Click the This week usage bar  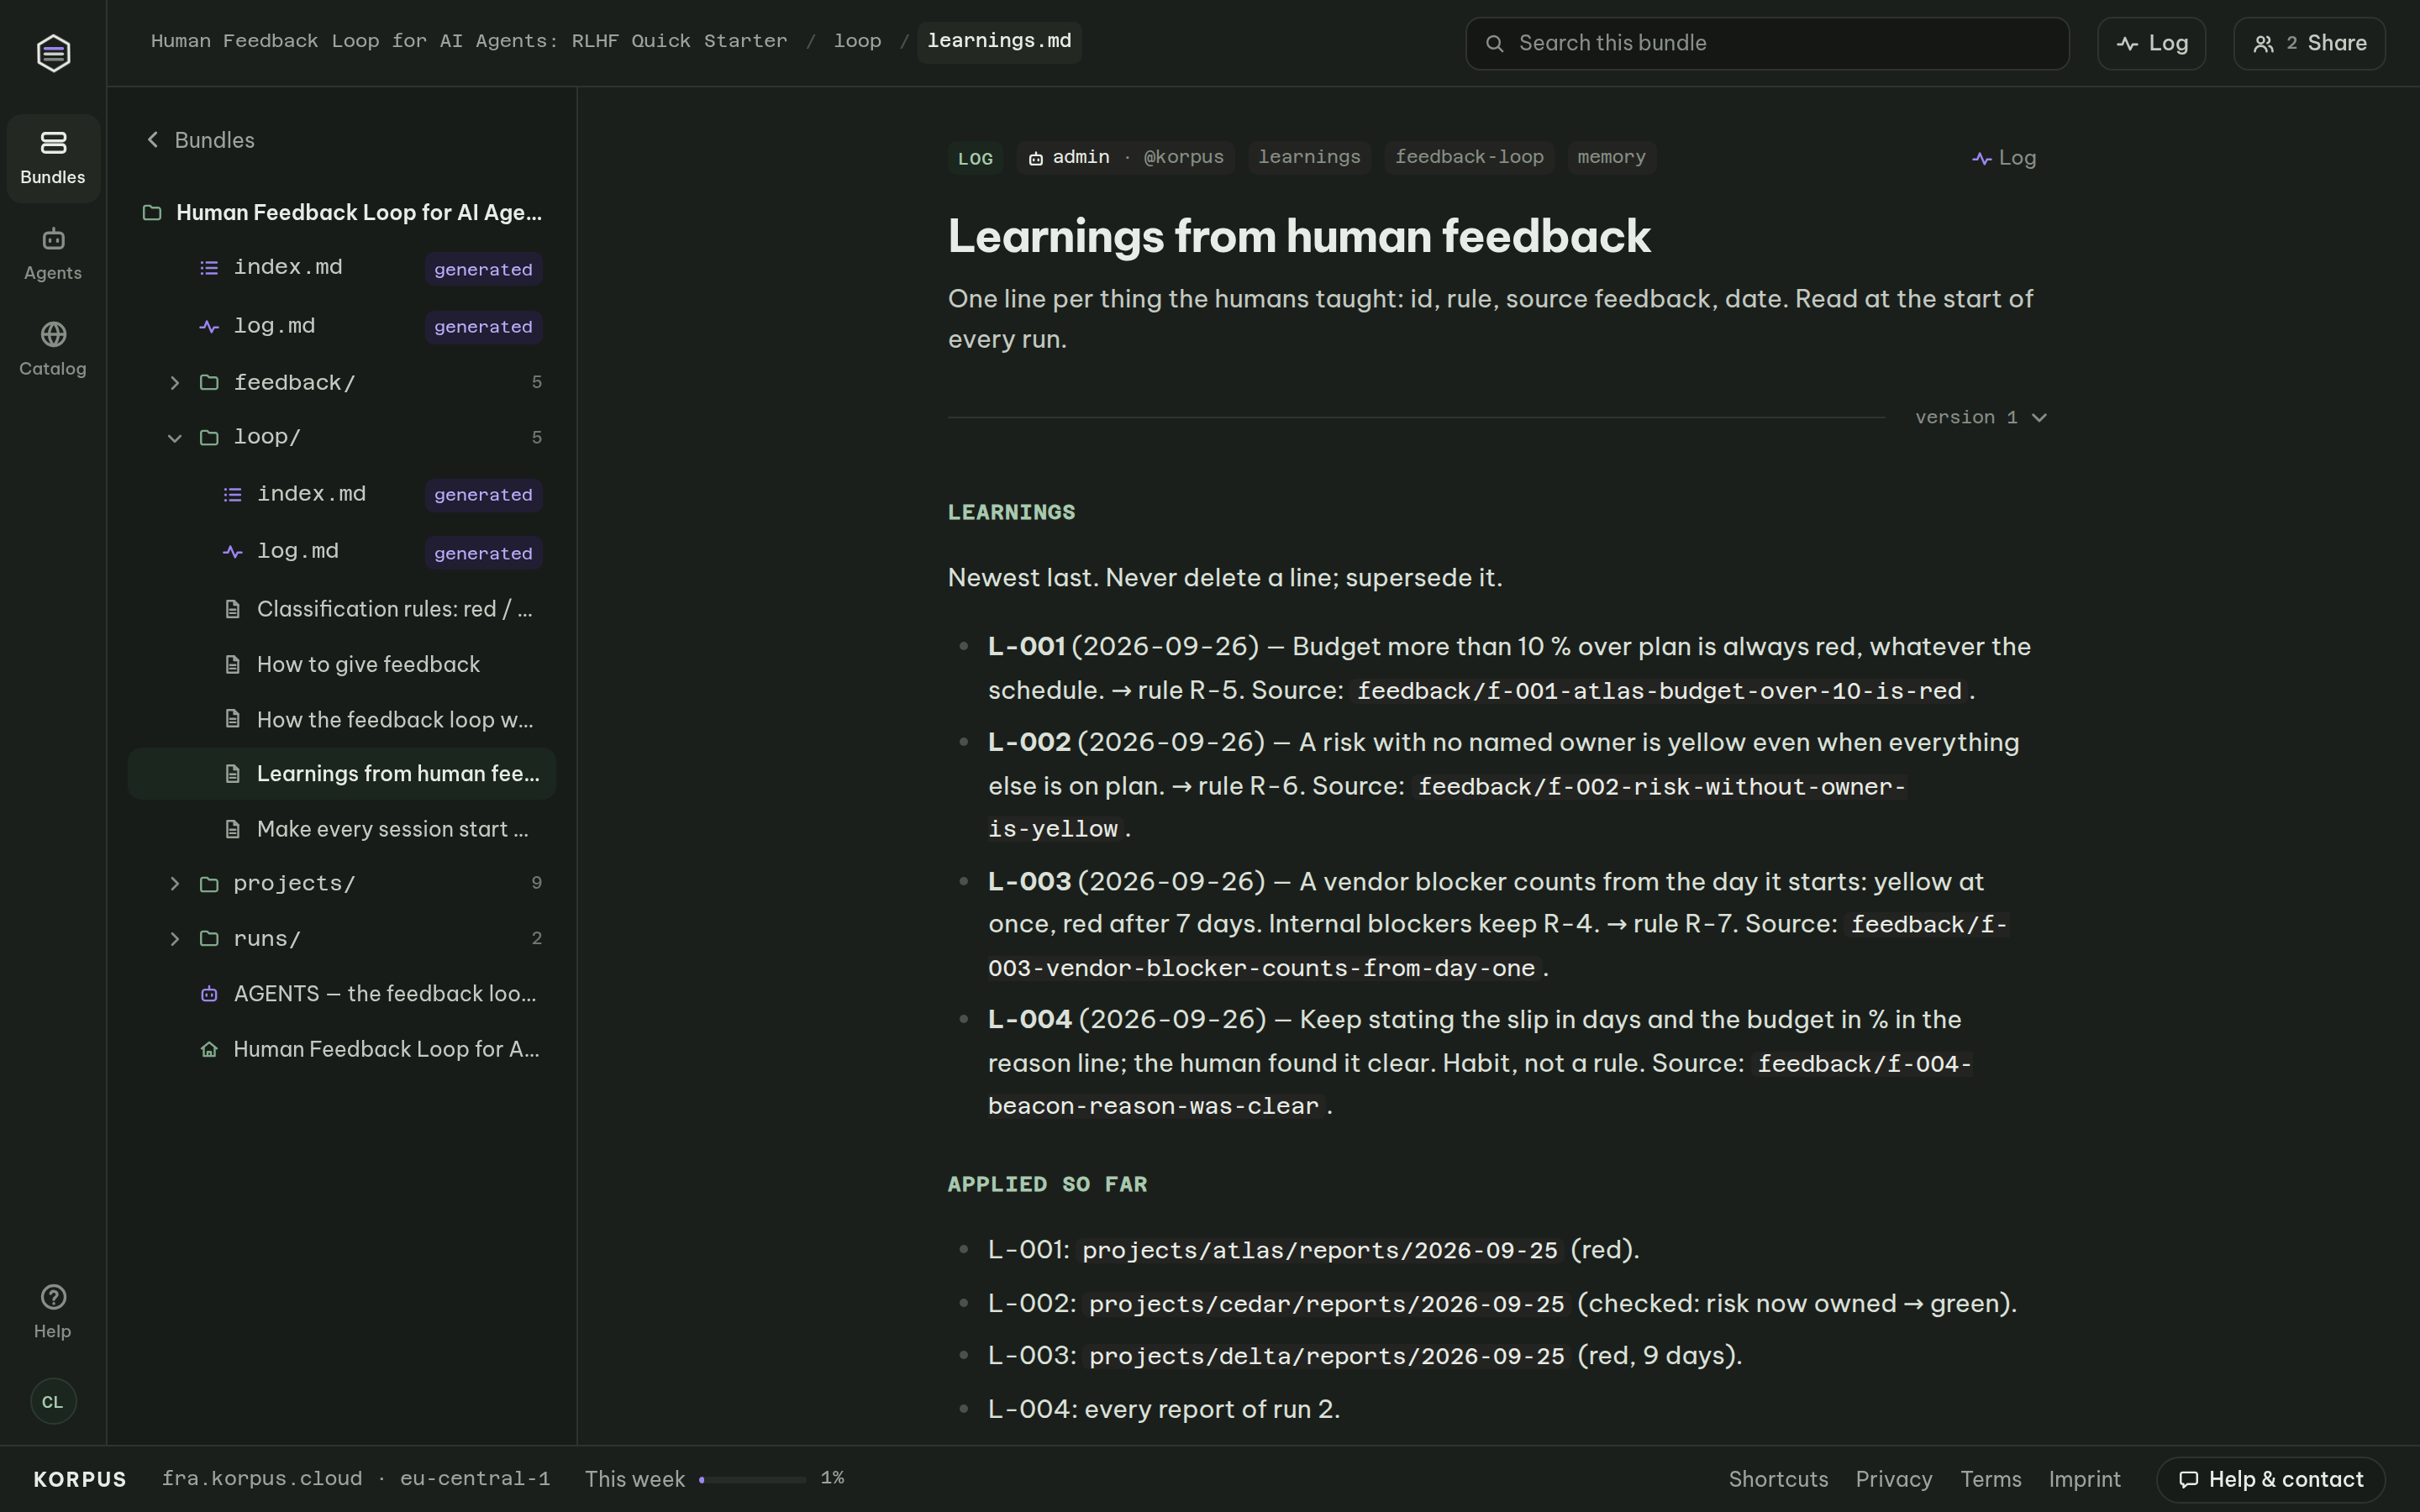coord(752,1479)
